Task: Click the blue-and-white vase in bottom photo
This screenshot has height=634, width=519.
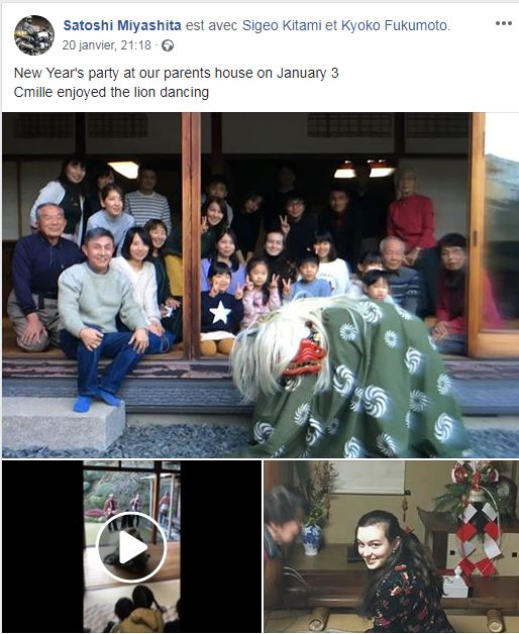Action: pyautogui.click(x=311, y=539)
